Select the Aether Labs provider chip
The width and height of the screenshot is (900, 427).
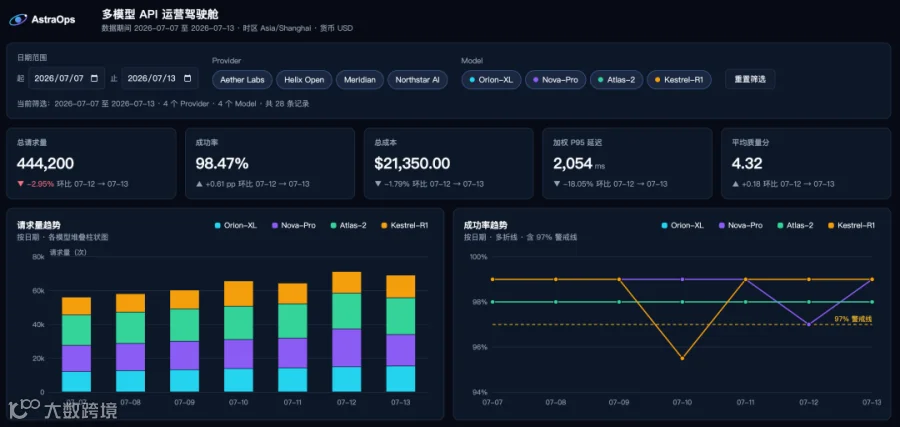click(x=242, y=80)
